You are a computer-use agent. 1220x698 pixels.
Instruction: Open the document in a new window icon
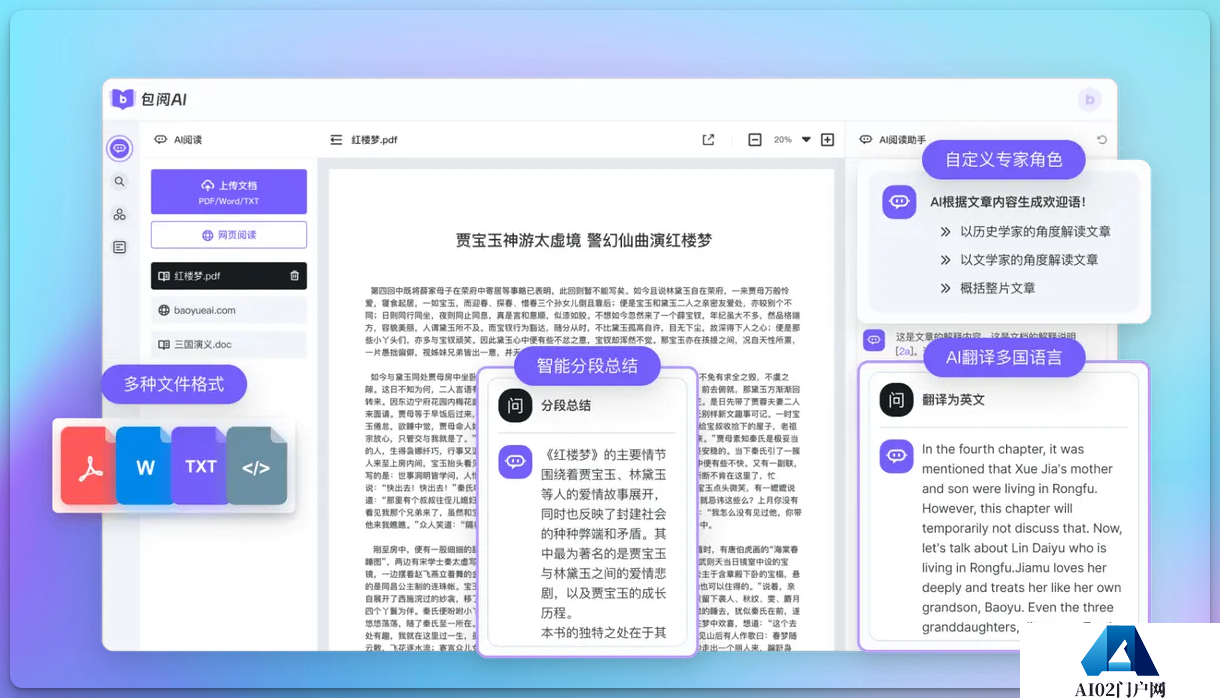click(708, 140)
